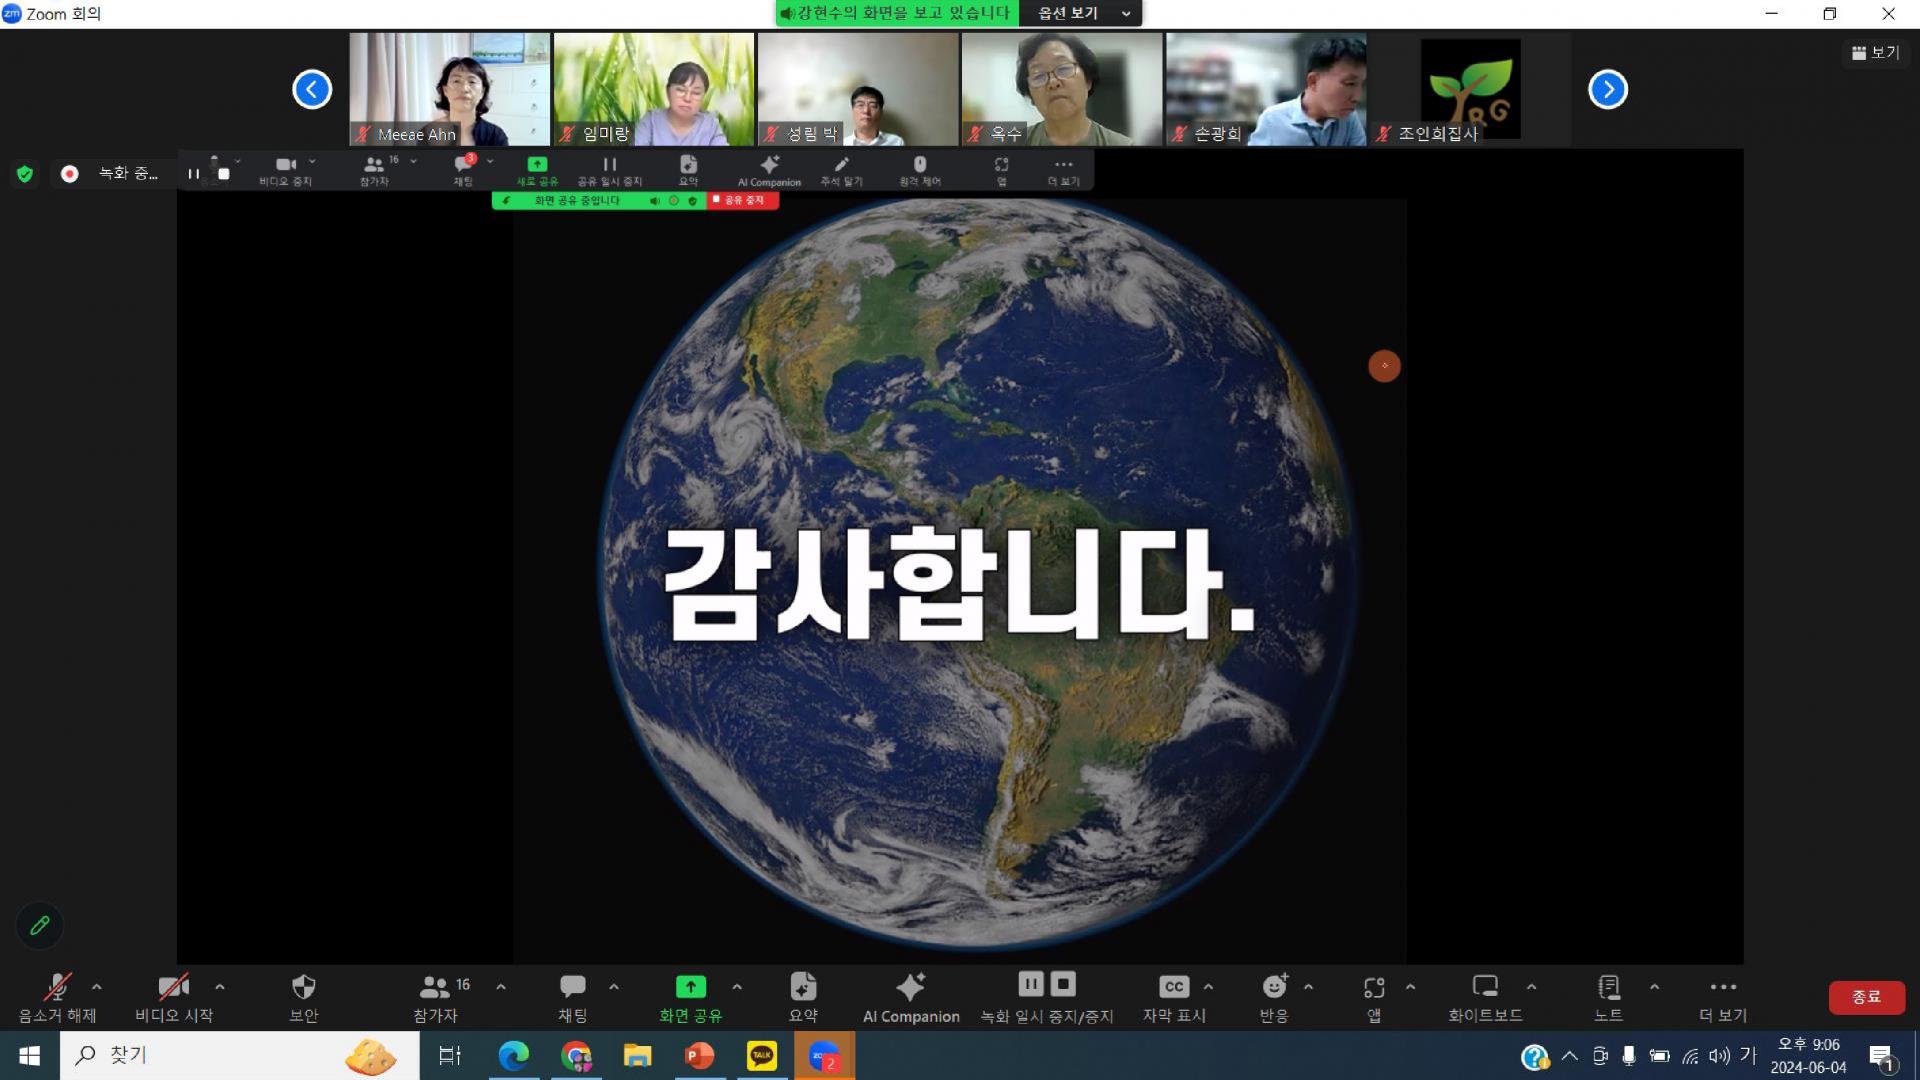This screenshot has height=1080, width=1920.
Task: Show next participants with right arrow
Action: click(1607, 89)
